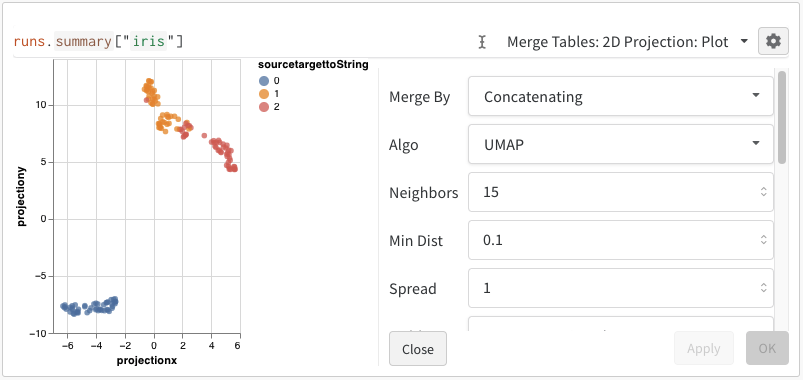
Task: Select the orange legend circle for 1
Action: pos(264,94)
